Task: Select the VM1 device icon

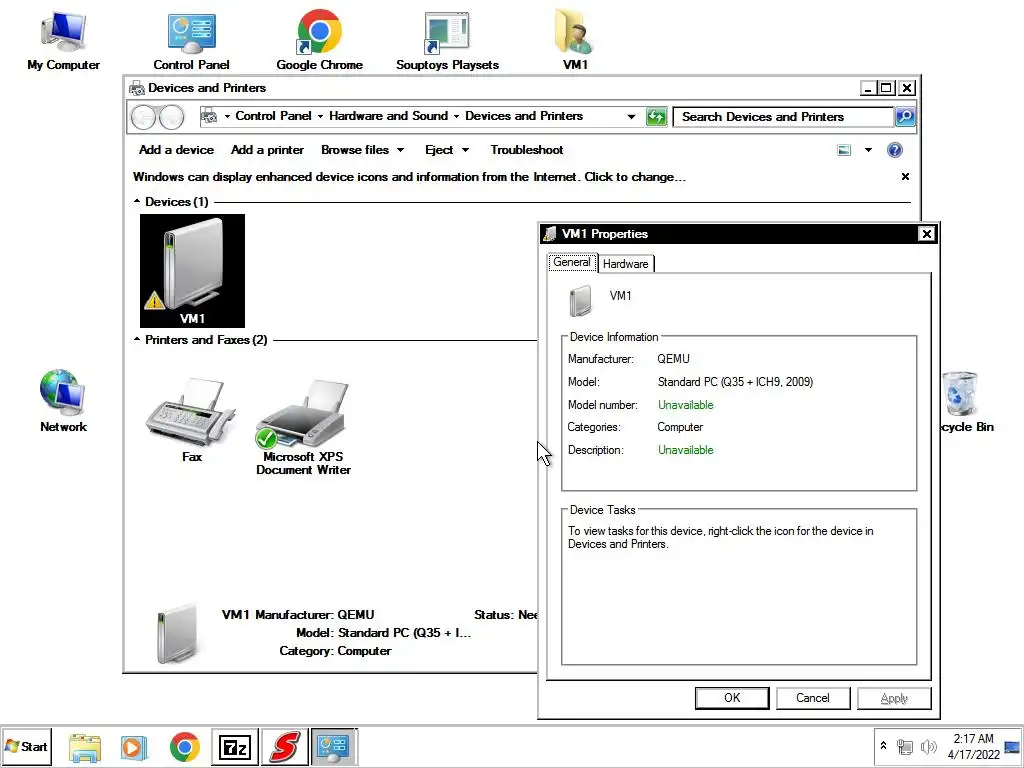Action: click(x=192, y=270)
